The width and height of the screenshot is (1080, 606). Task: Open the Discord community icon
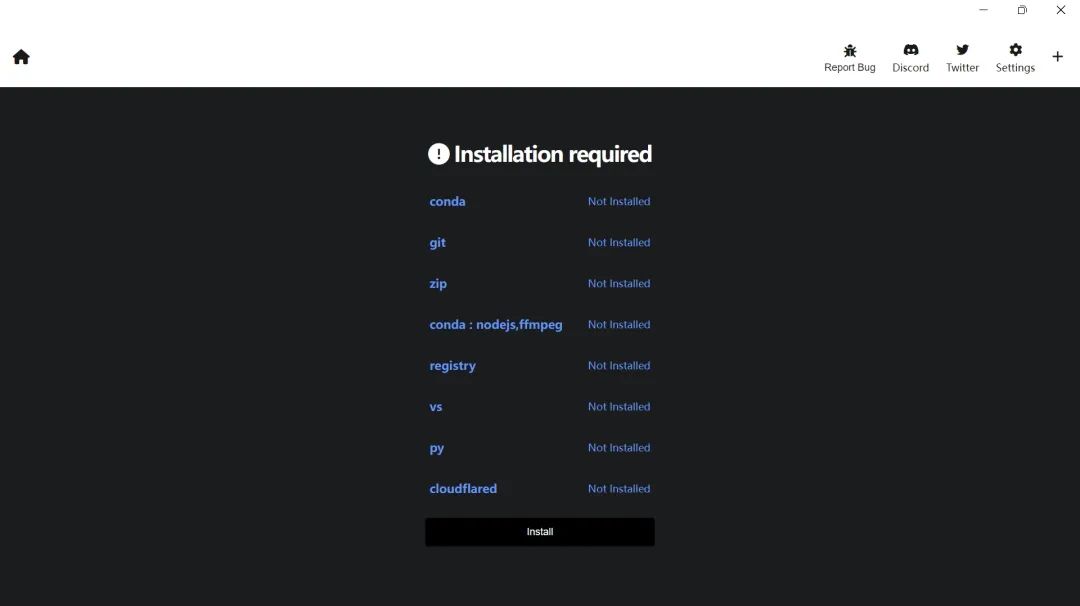(910, 50)
